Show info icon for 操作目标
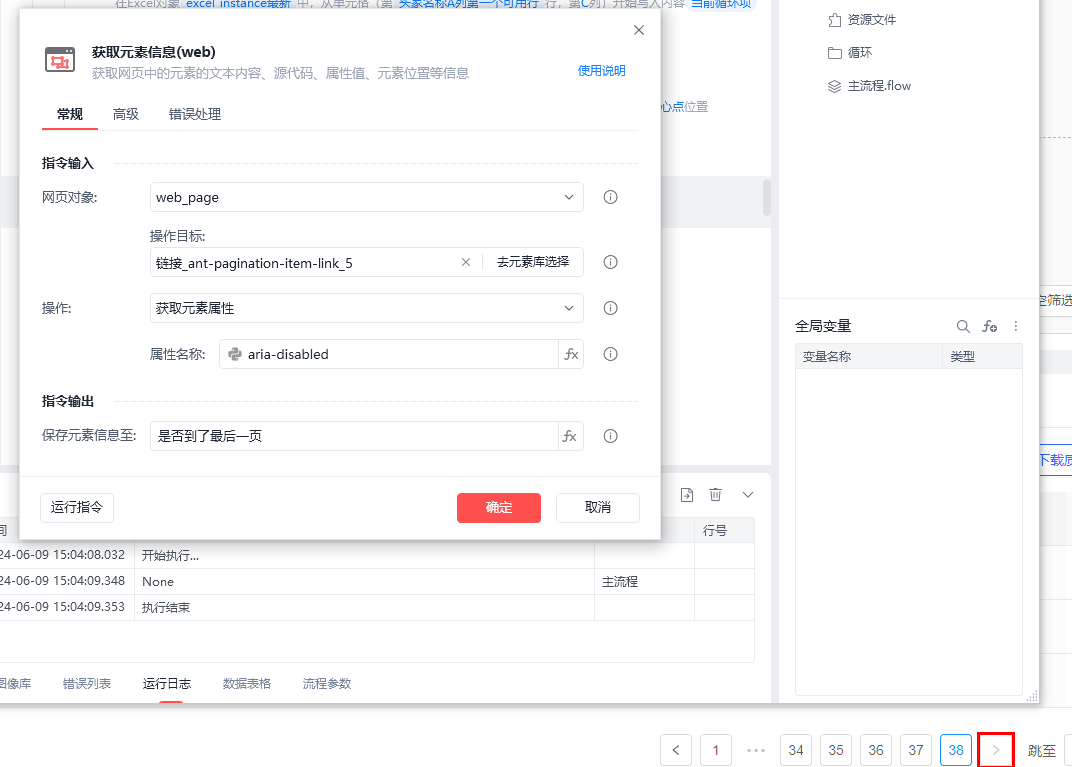Viewport: 1072px width, 767px height. click(611, 262)
